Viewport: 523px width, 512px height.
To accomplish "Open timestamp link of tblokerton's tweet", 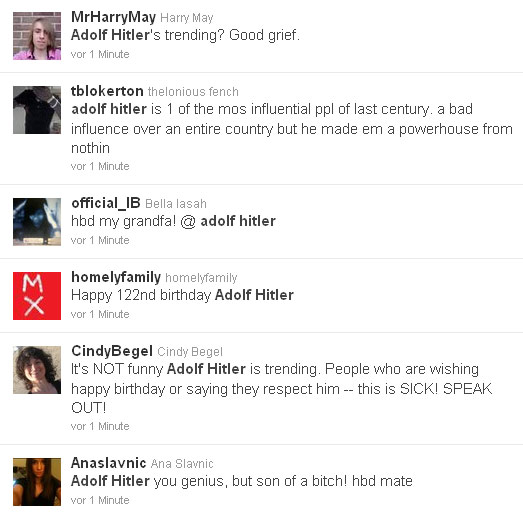I will 100,166.
